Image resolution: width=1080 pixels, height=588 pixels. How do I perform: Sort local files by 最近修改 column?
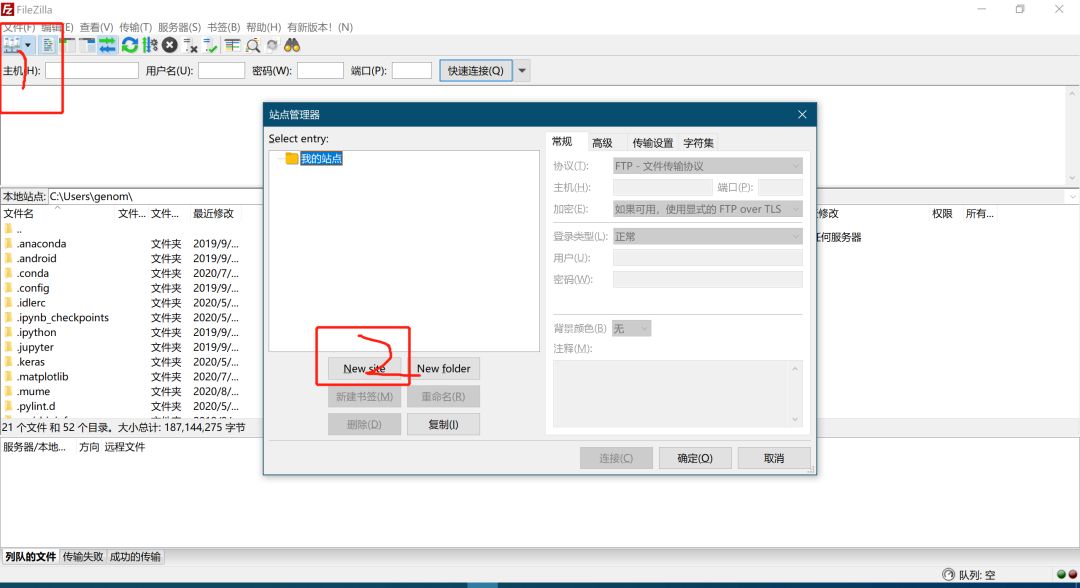click(x=214, y=213)
